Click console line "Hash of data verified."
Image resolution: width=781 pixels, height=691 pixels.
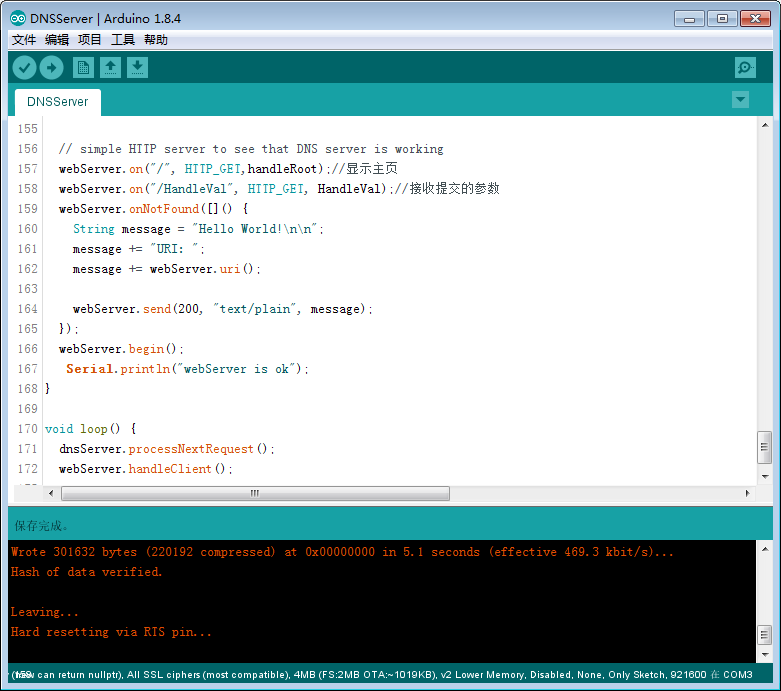[86, 572]
